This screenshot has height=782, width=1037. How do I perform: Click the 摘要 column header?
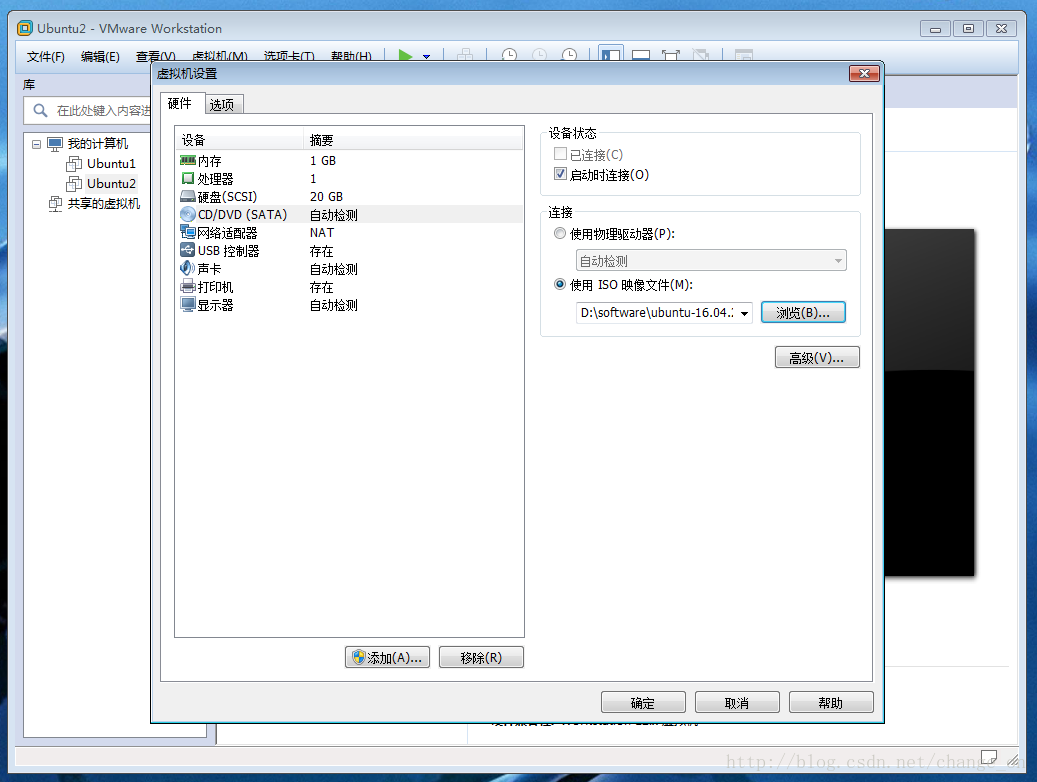pos(413,140)
